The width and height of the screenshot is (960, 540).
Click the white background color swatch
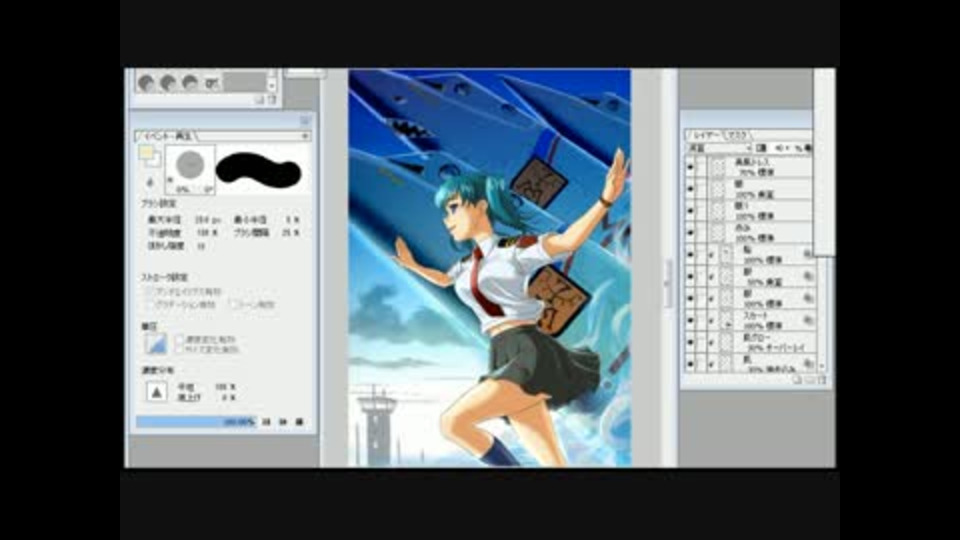pos(153,160)
